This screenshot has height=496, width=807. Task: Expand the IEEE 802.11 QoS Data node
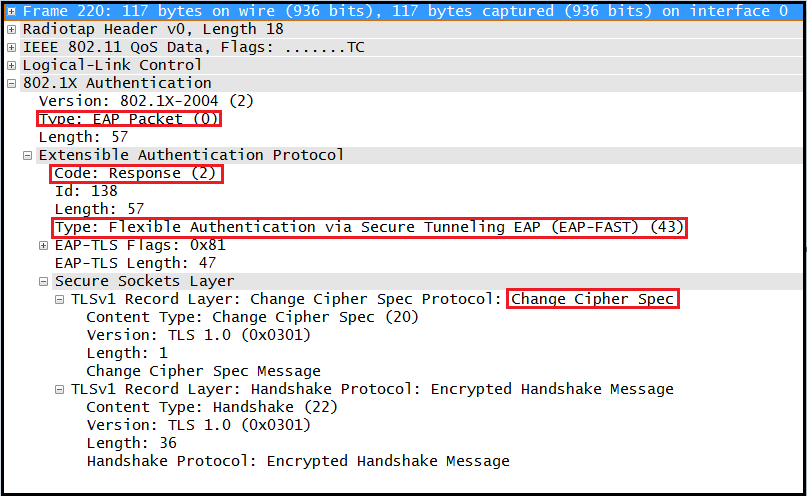click(12, 47)
